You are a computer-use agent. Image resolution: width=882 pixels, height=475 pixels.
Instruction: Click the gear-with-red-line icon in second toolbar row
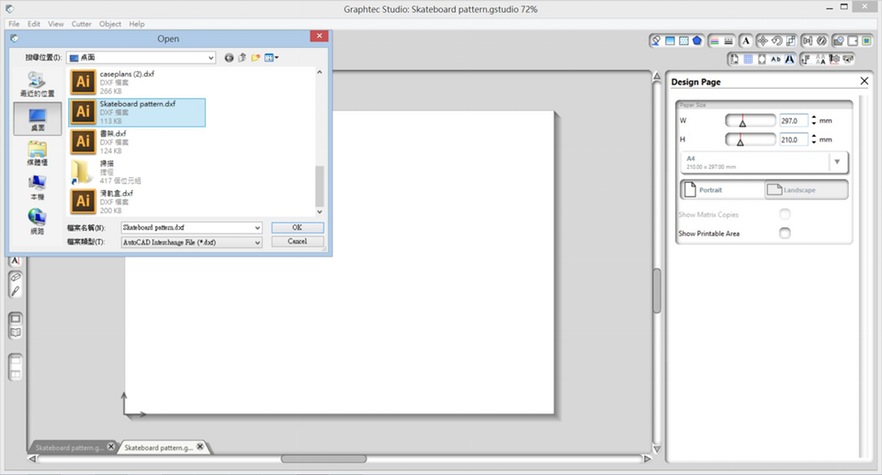[835, 59]
